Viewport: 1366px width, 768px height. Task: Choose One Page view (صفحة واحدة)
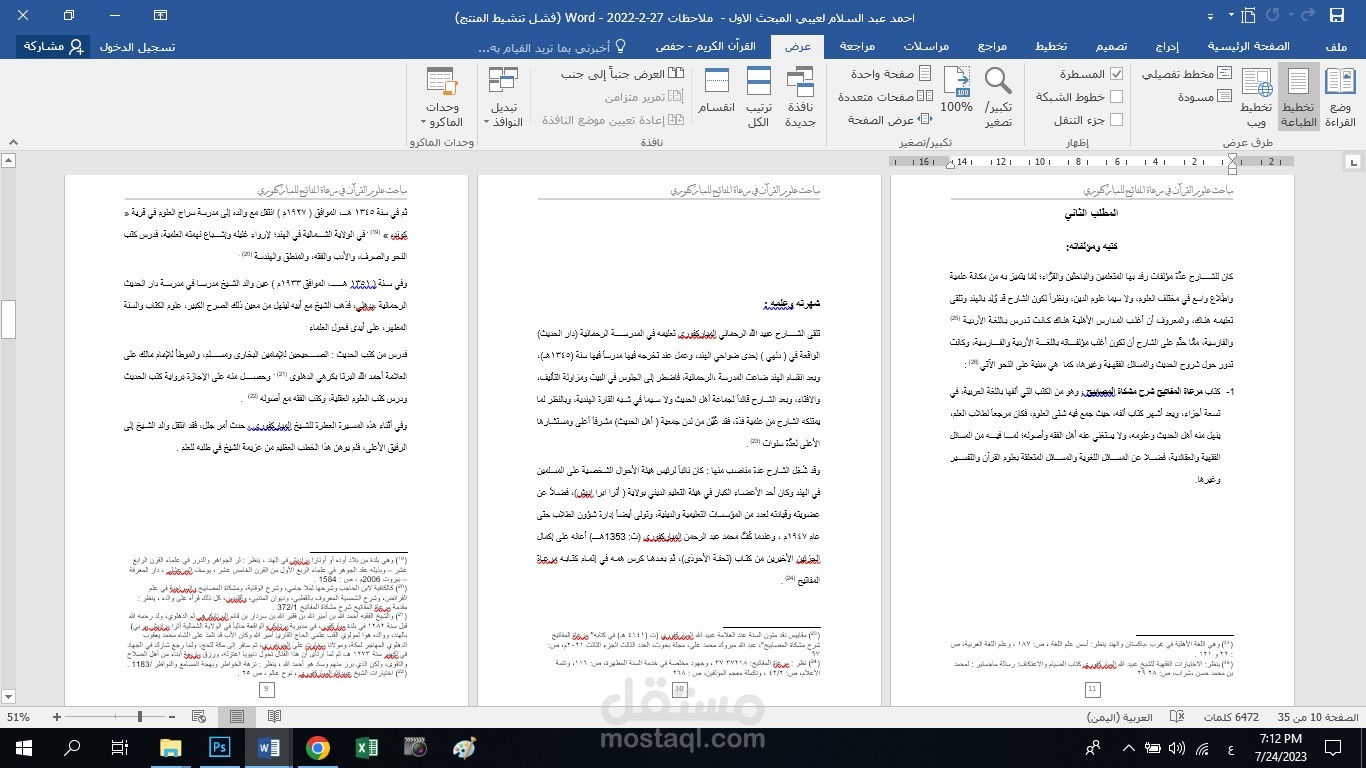[x=891, y=74]
